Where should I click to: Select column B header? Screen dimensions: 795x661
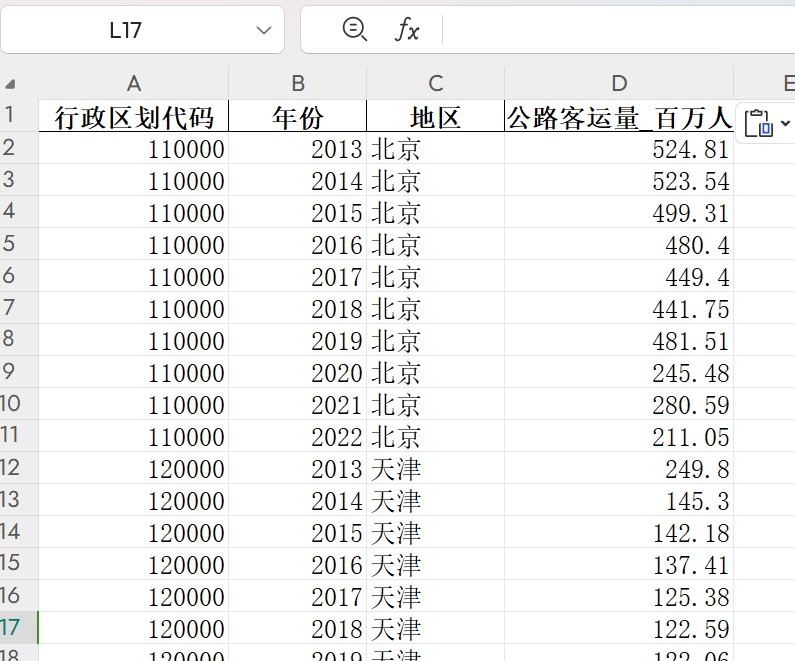coord(298,83)
